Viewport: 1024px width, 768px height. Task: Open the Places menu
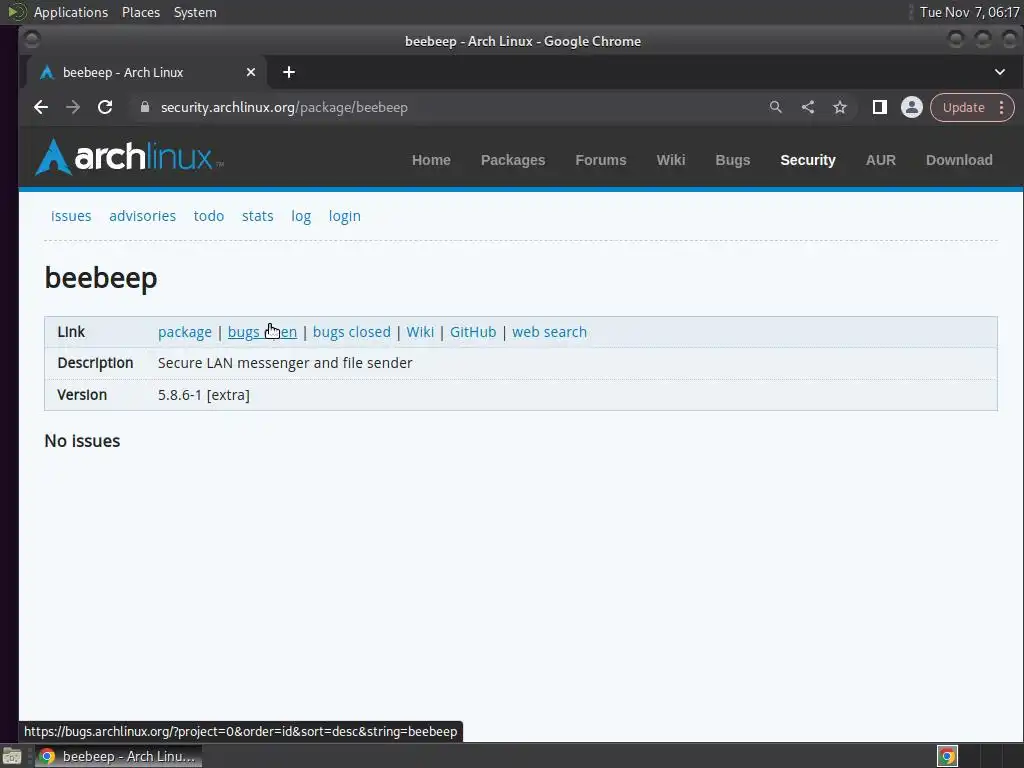[141, 12]
